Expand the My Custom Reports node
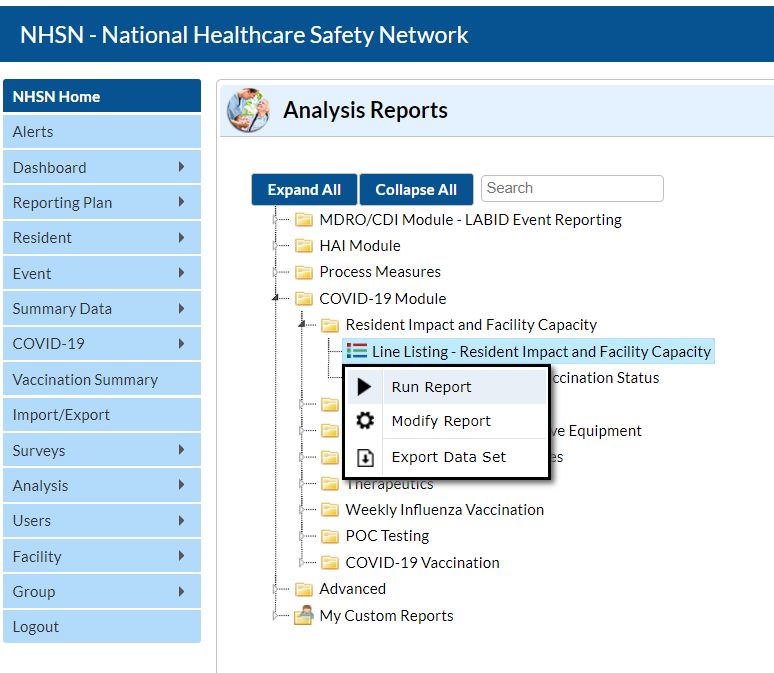774x673 pixels. [275, 615]
